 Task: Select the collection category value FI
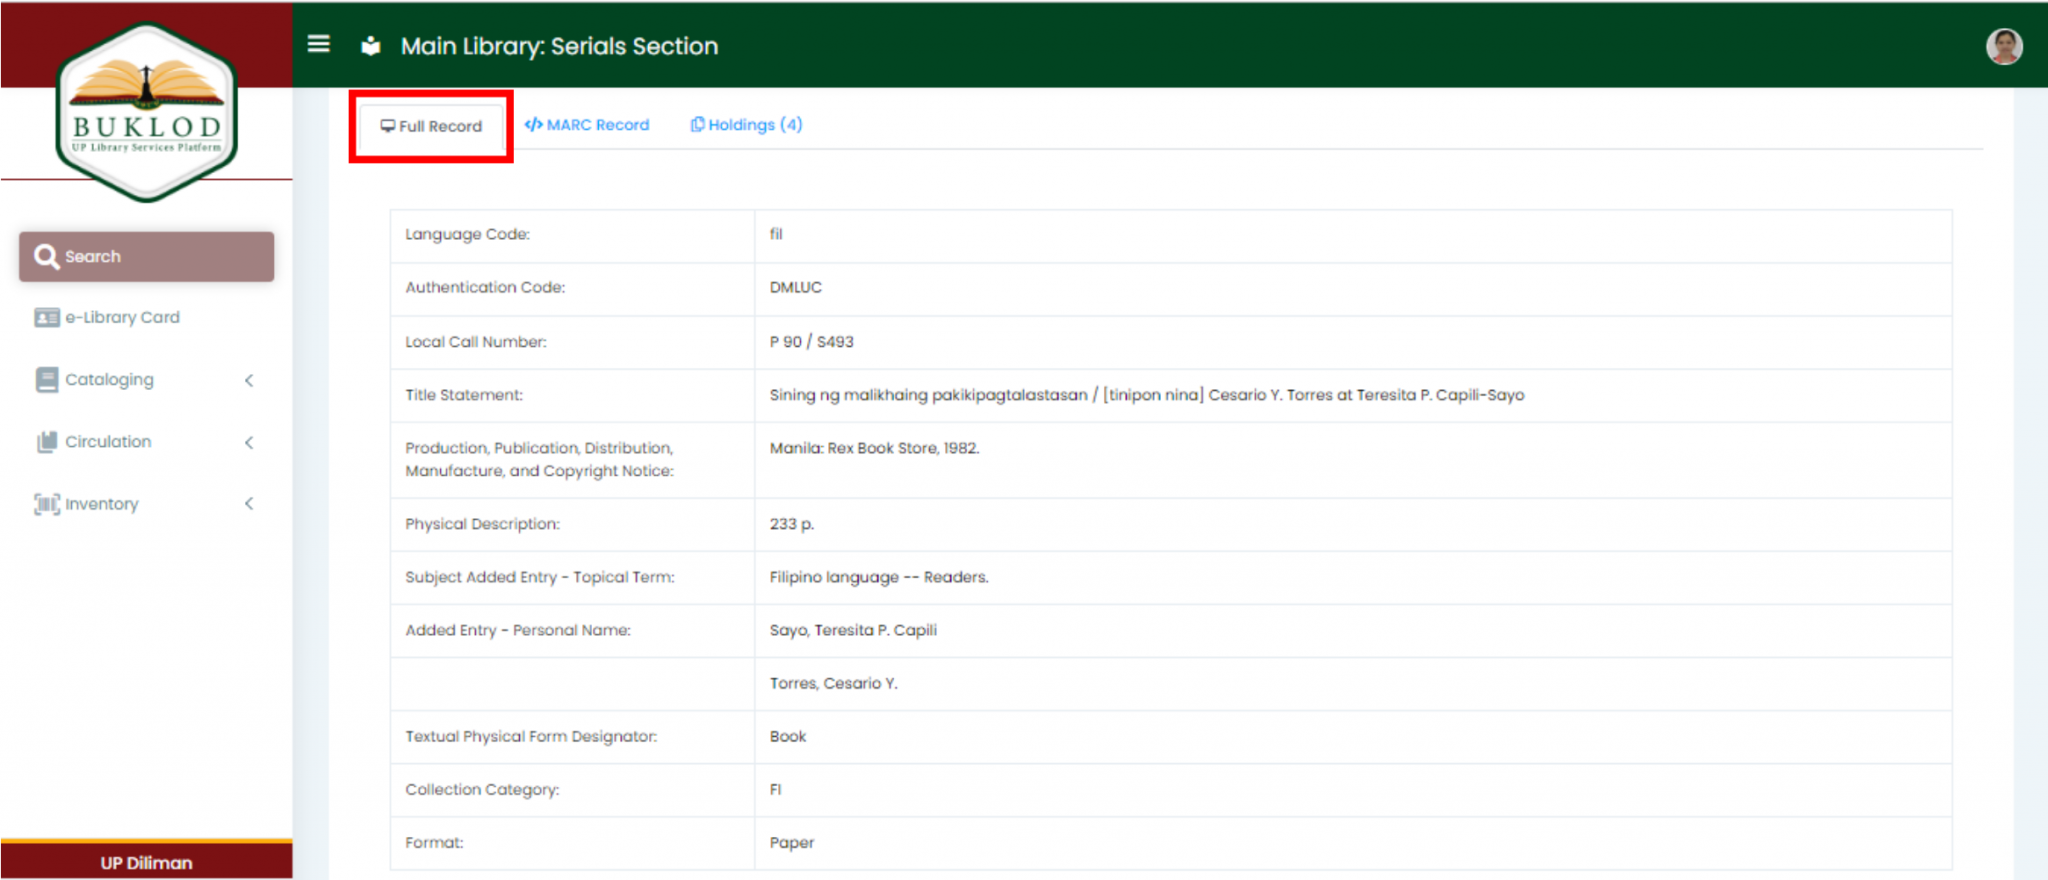click(776, 789)
